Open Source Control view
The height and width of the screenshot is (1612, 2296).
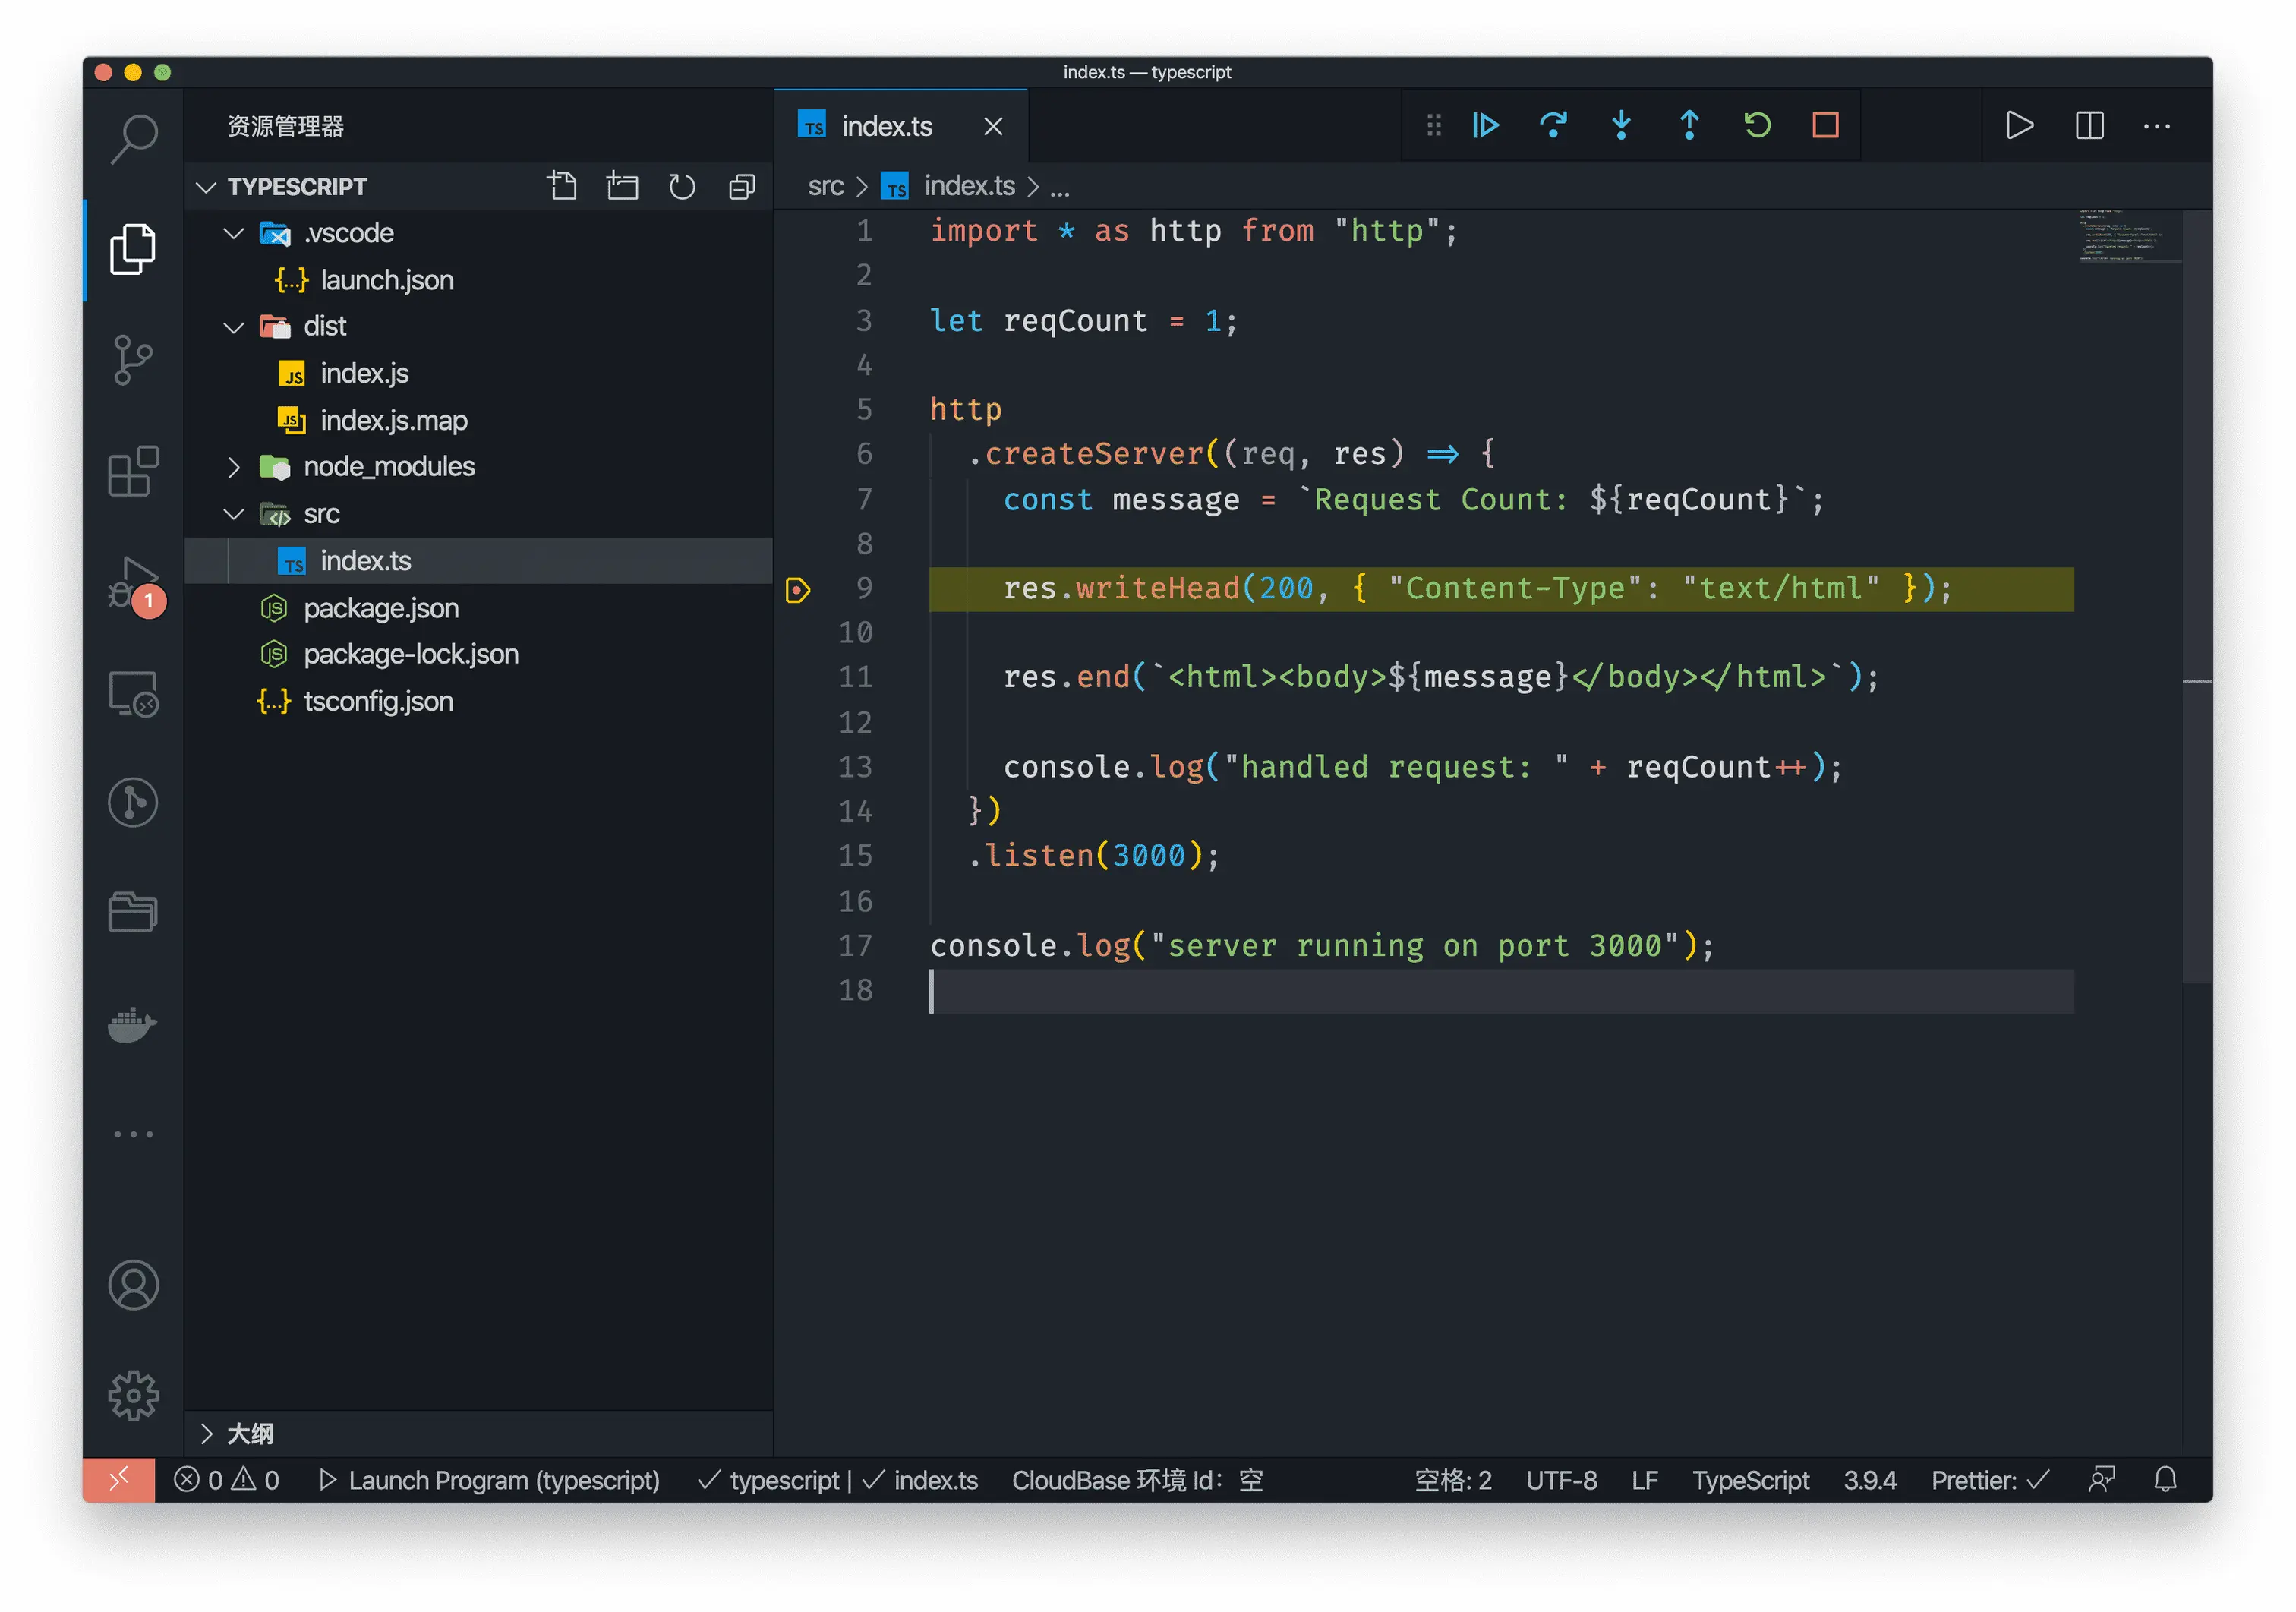click(133, 360)
